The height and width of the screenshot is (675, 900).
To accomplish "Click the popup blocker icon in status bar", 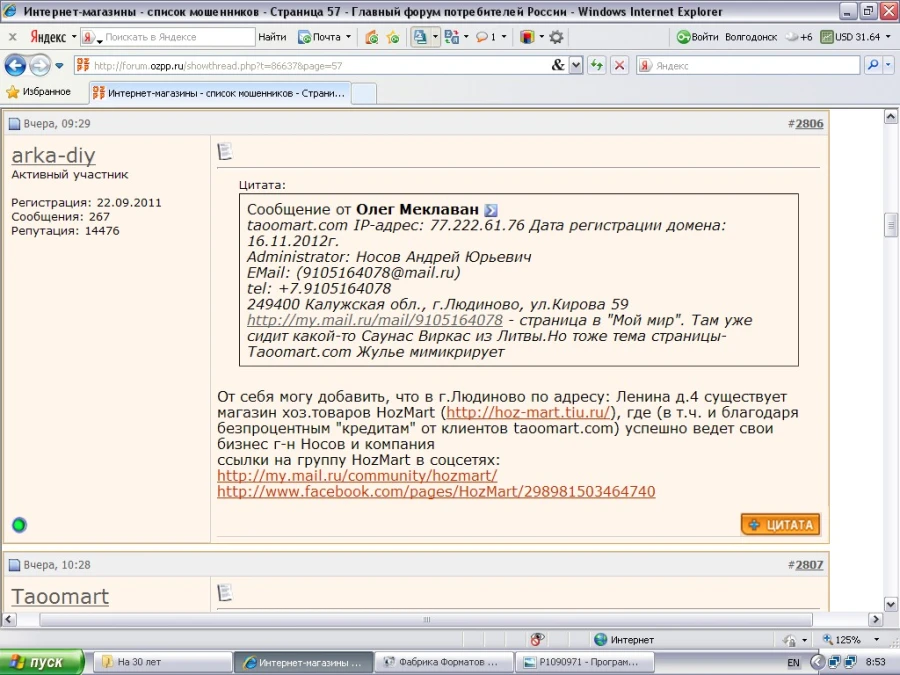I will point(537,639).
